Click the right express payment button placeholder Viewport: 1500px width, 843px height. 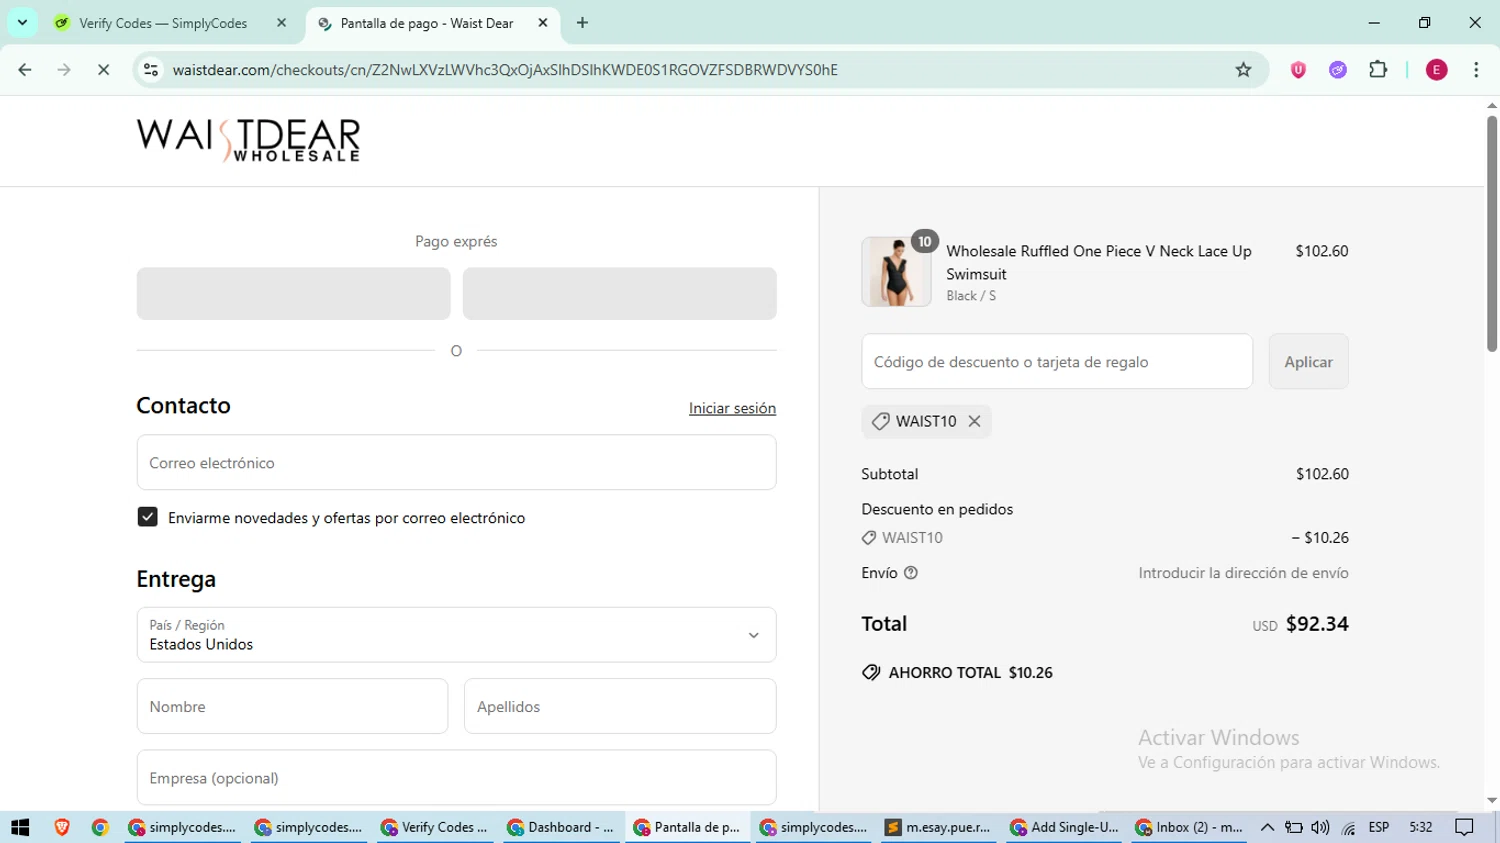[620, 293]
